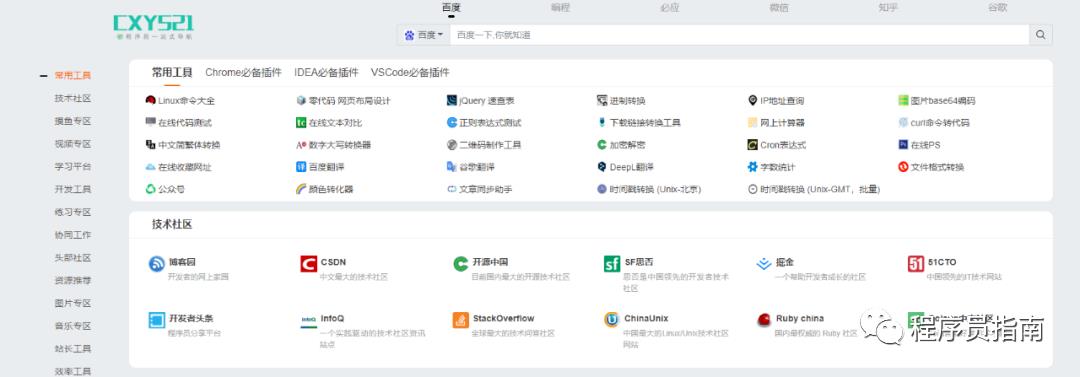Select 技术社区 in the left sidebar

73,99
